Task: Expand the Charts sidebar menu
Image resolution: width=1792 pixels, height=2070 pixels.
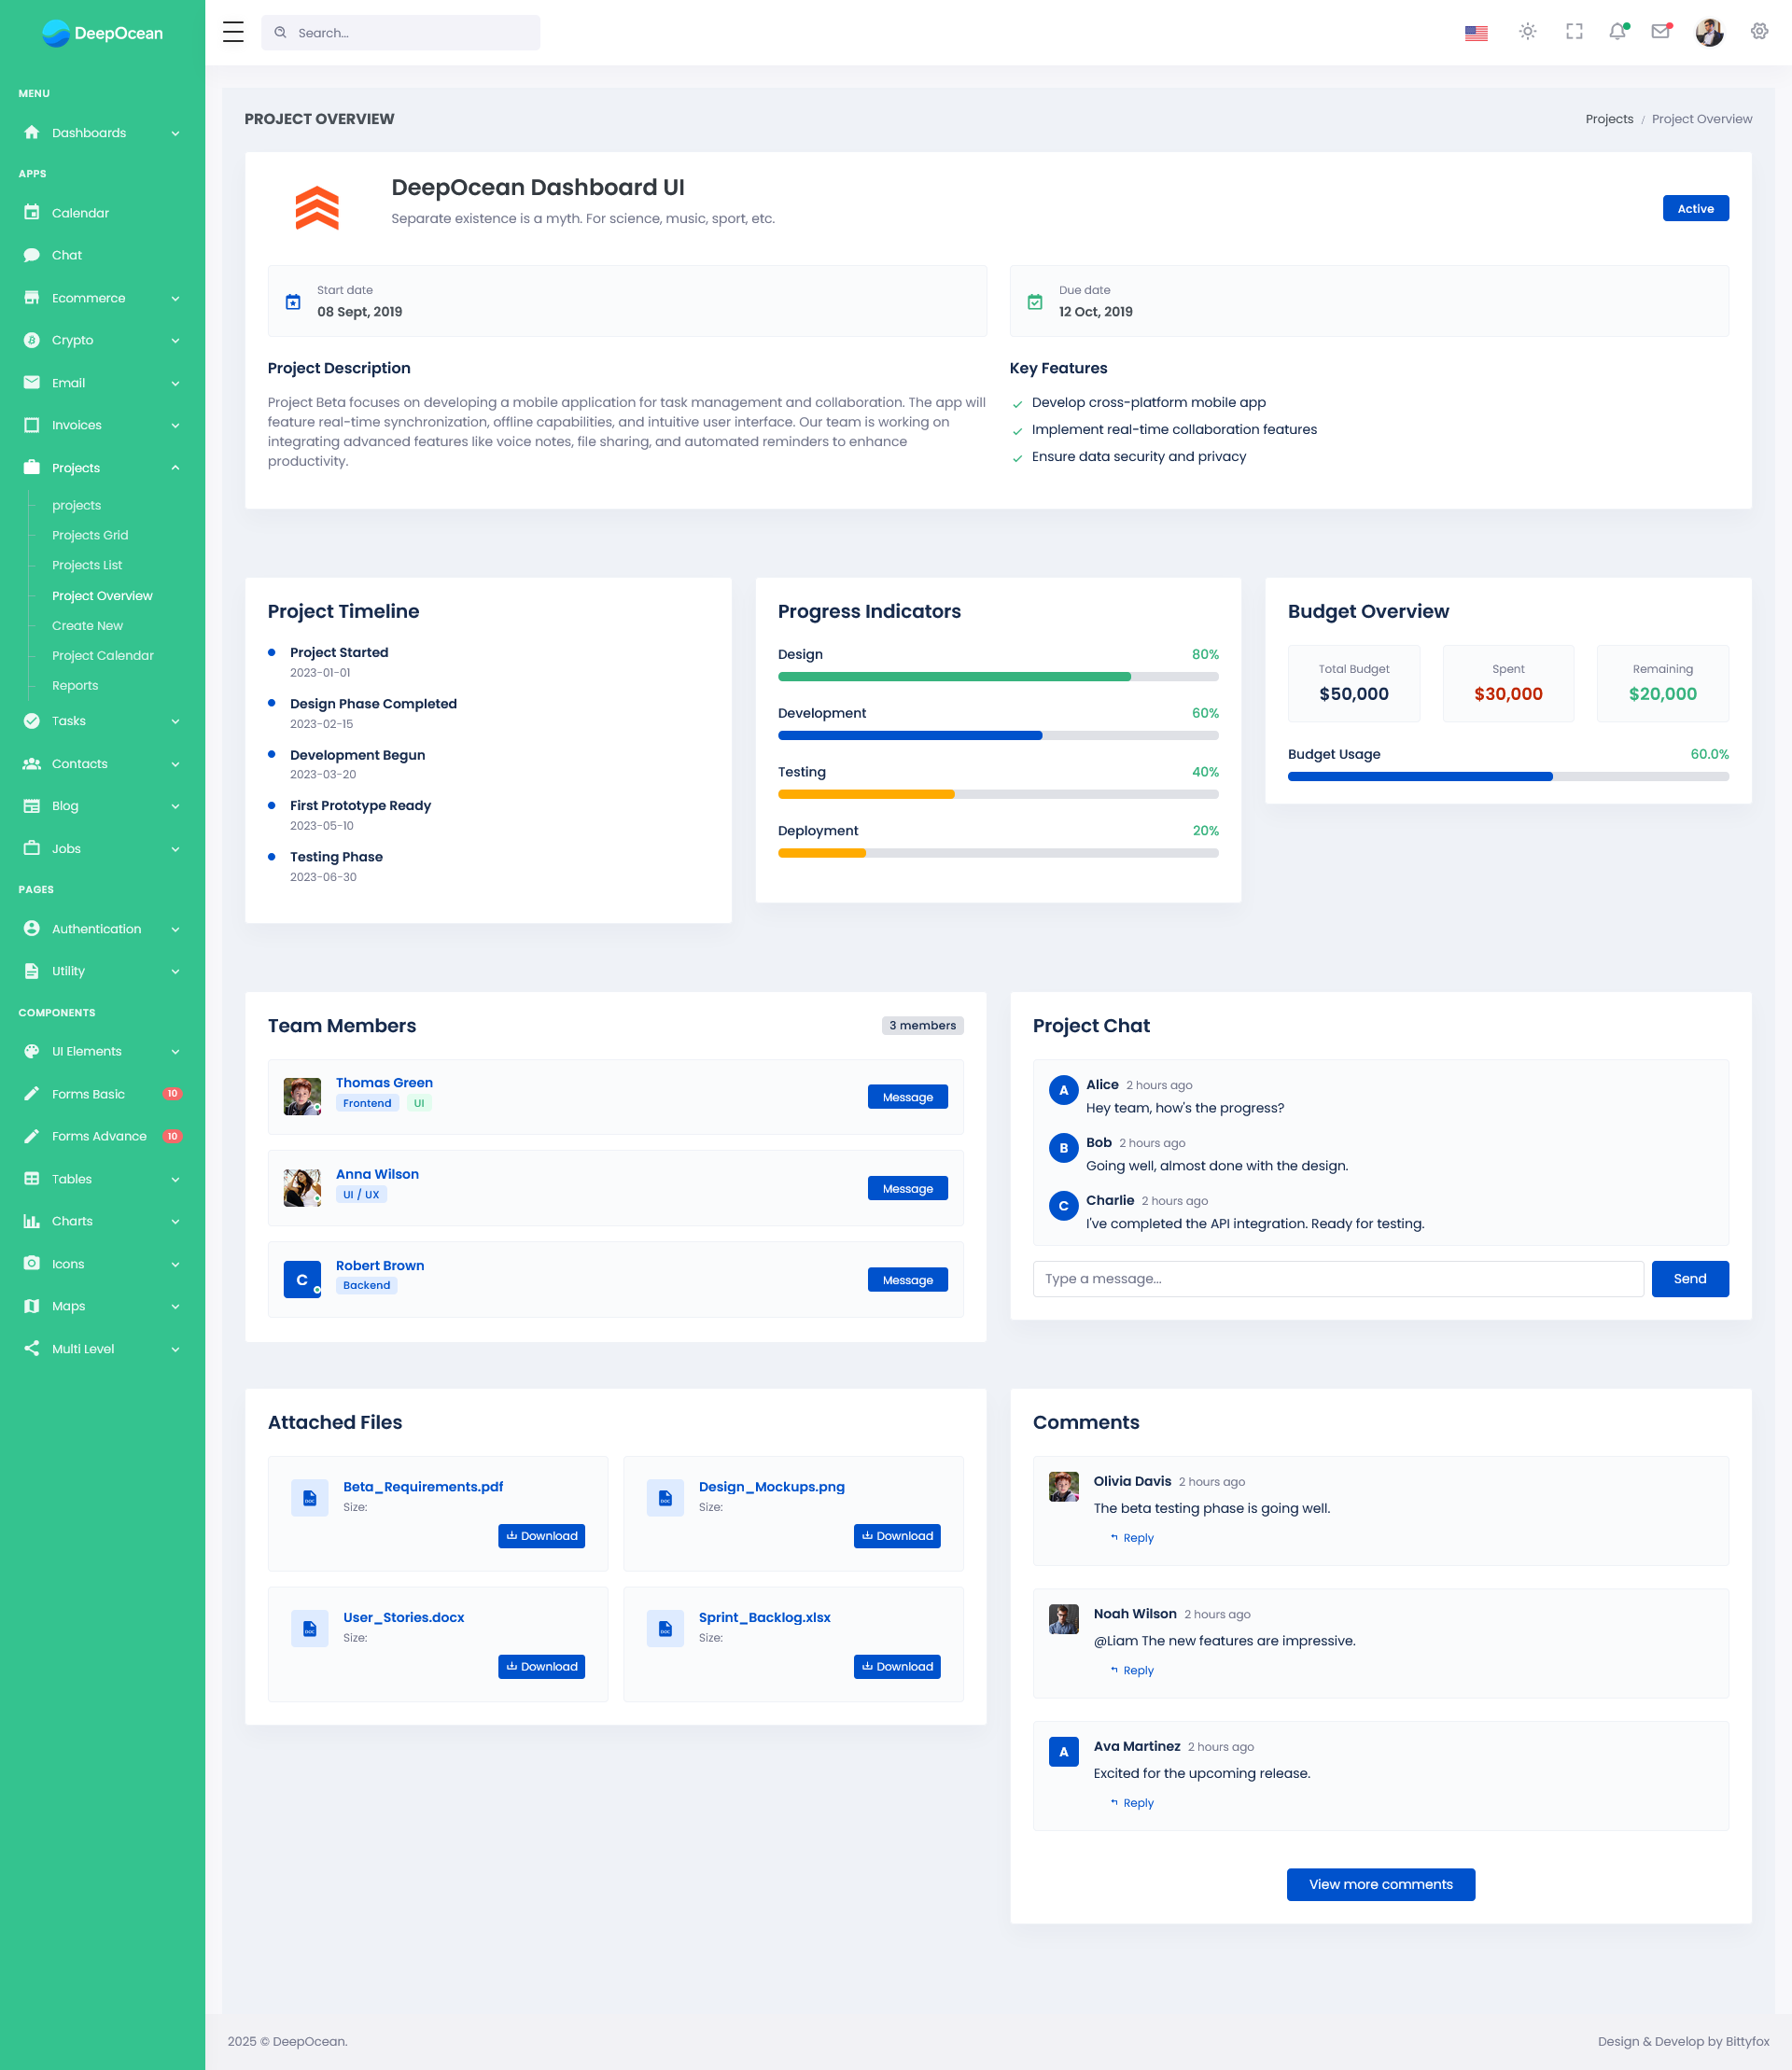Action: pos(71,1221)
